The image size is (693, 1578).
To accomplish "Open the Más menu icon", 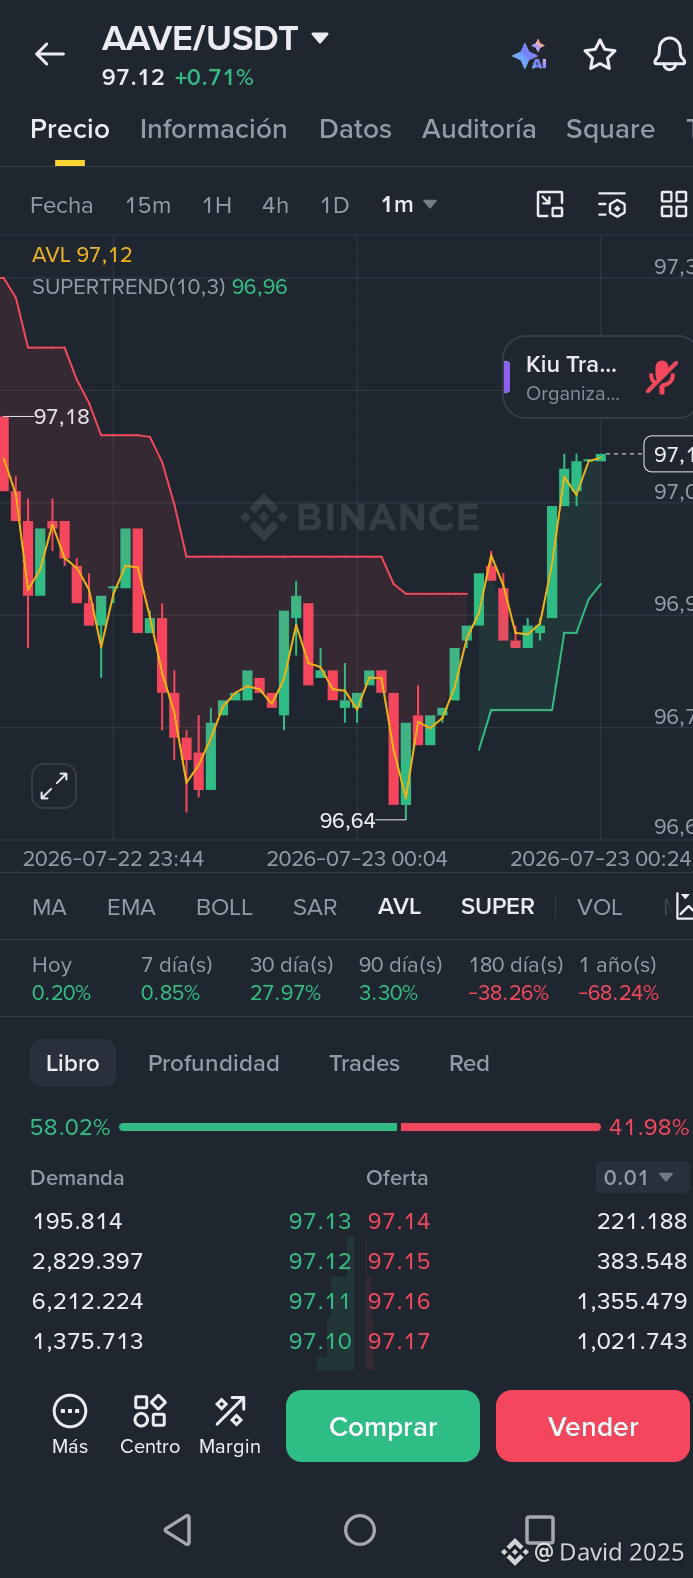I will [70, 1425].
